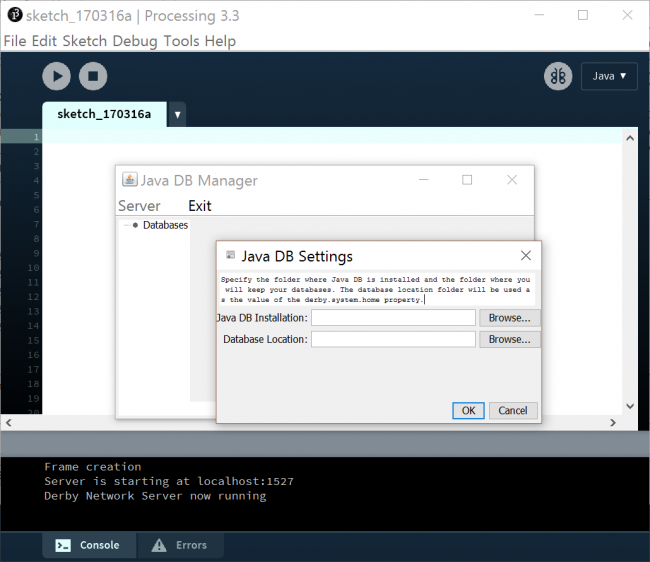Minimize the Processing window
Image resolution: width=650 pixels, height=562 pixels.
click(539, 15)
